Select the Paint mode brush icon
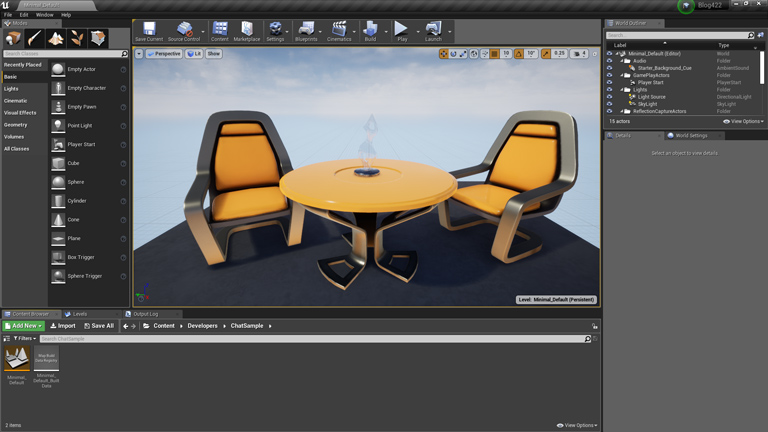This screenshot has height=432, width=768. [34, 38]
